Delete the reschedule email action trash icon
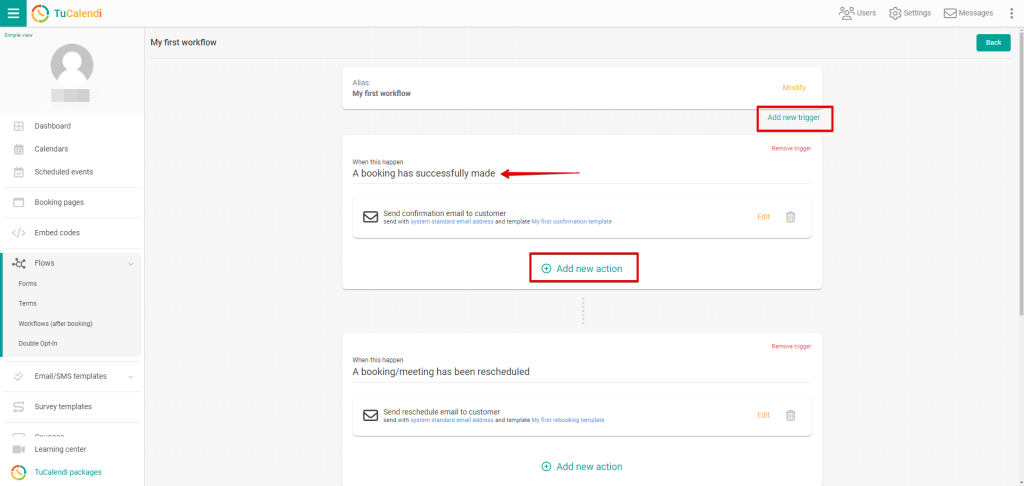The height and width of the screenshot is (486, 1024). [790, 415]
